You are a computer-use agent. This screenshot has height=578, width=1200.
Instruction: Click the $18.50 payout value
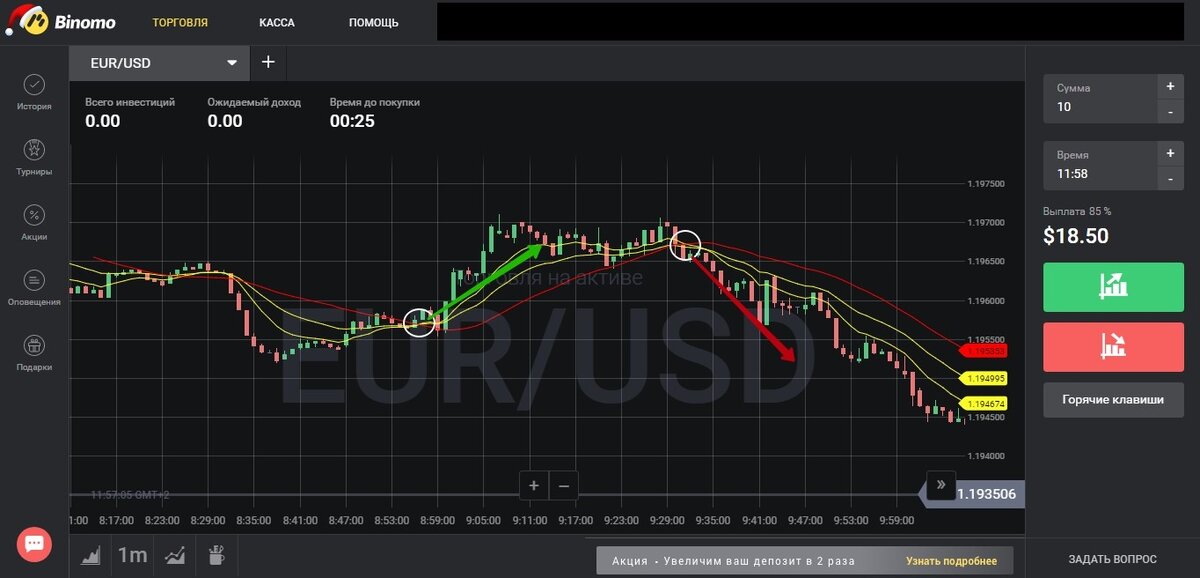pyautogui.click(x=1075, y=236)
